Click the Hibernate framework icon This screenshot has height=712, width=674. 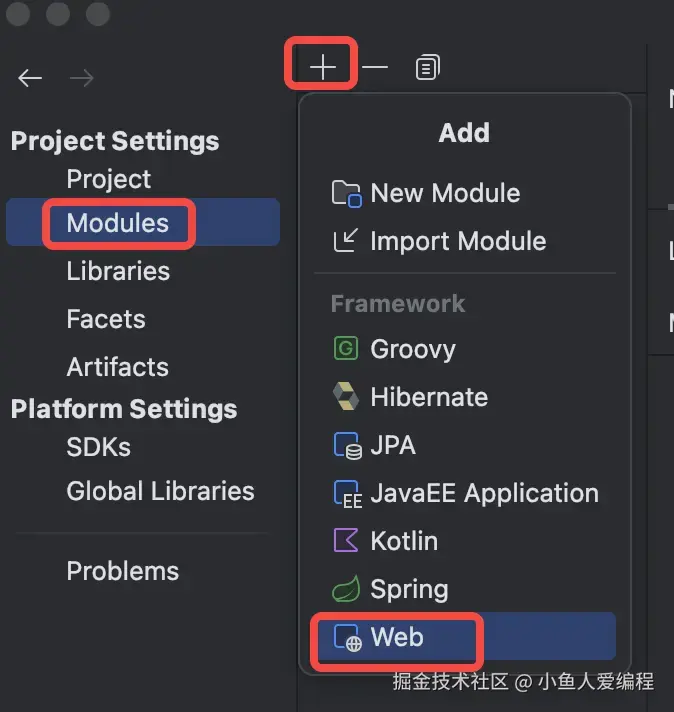pos(345,397)
